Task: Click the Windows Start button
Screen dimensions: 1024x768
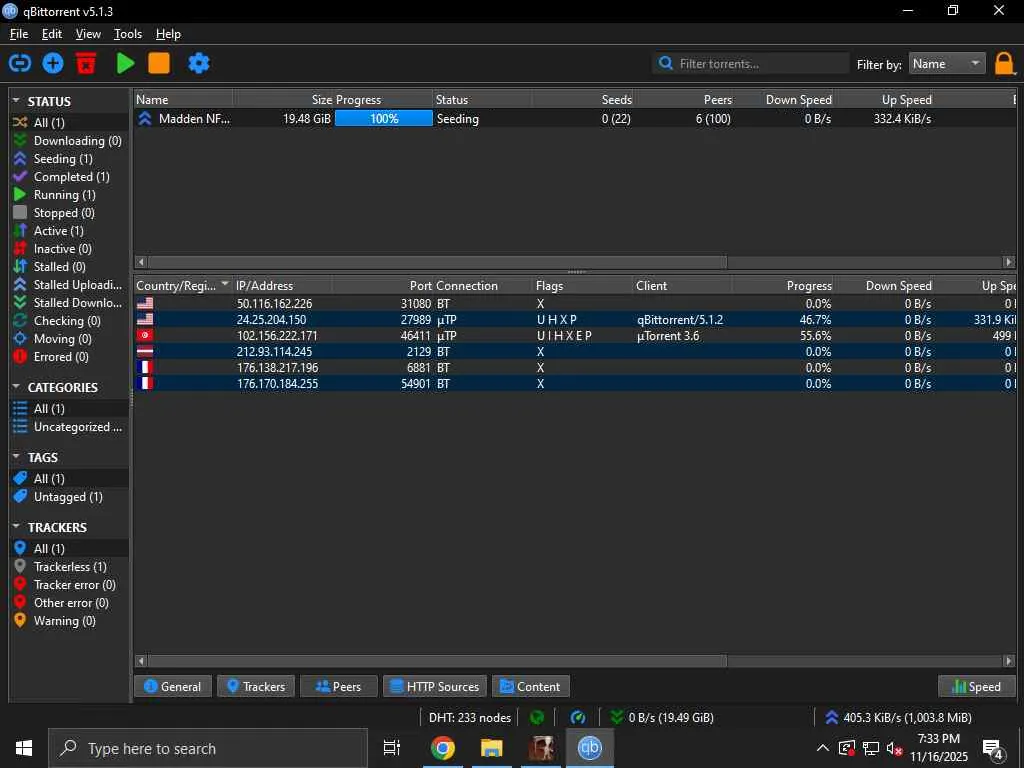Action: [x=24, y=748]
